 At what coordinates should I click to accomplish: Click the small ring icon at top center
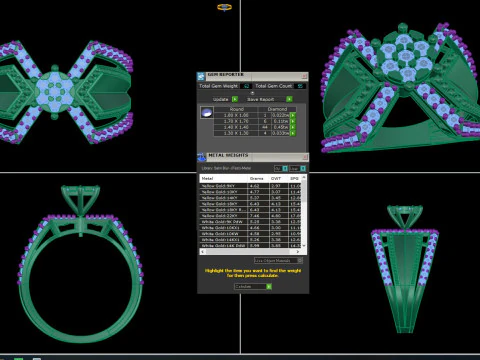click(x=224, y=7)
